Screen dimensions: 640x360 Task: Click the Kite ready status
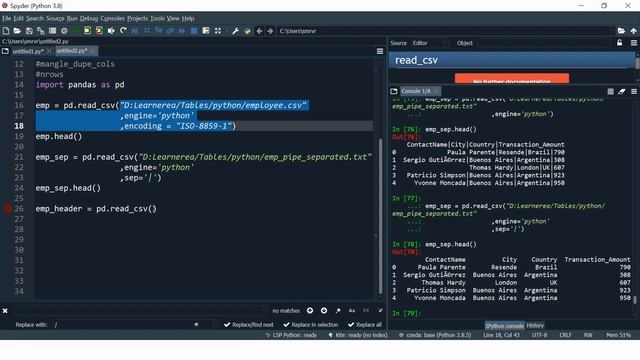coord(358,335)
